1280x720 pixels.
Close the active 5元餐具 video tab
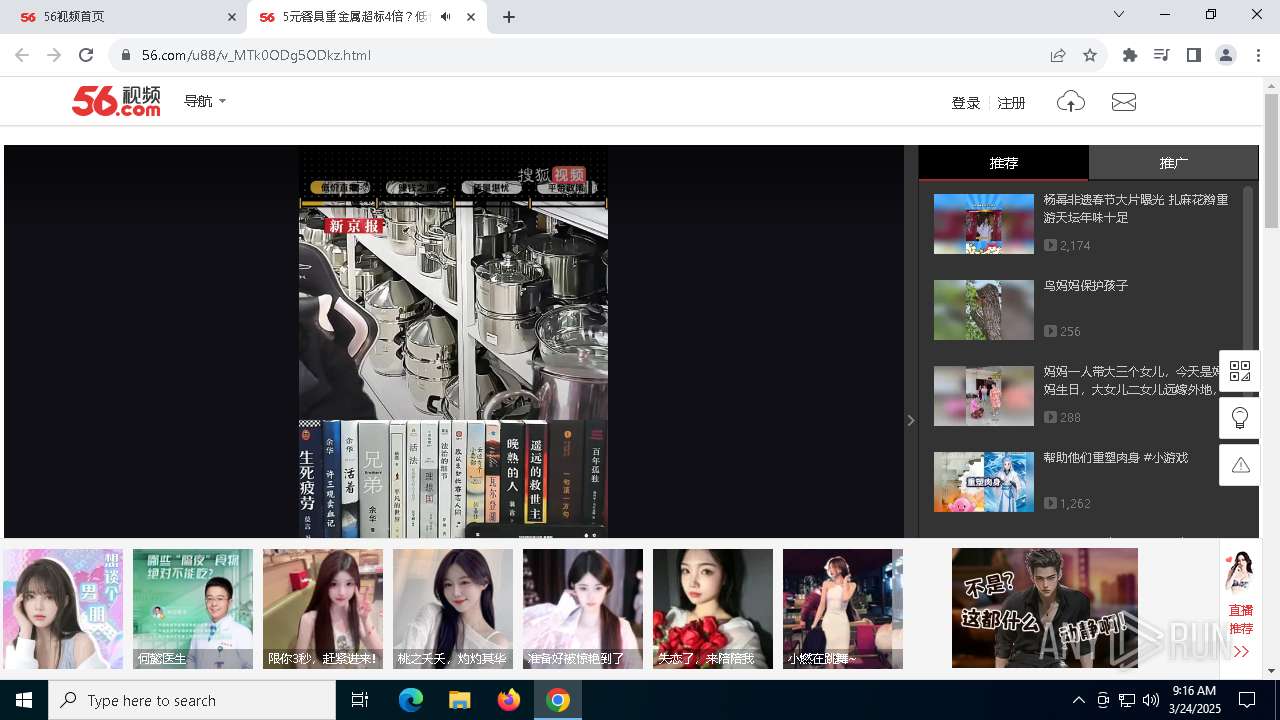point(471,17)
